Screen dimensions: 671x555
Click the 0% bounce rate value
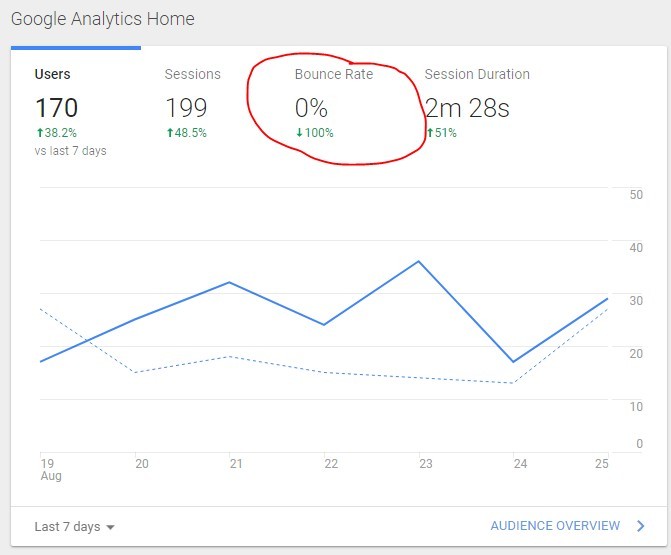tap(311, 107)
